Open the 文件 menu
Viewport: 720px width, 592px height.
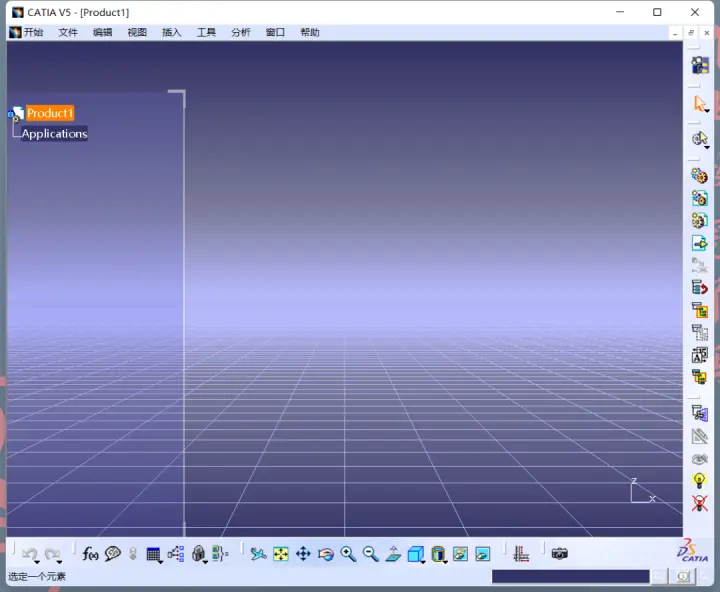pos(68,32)
